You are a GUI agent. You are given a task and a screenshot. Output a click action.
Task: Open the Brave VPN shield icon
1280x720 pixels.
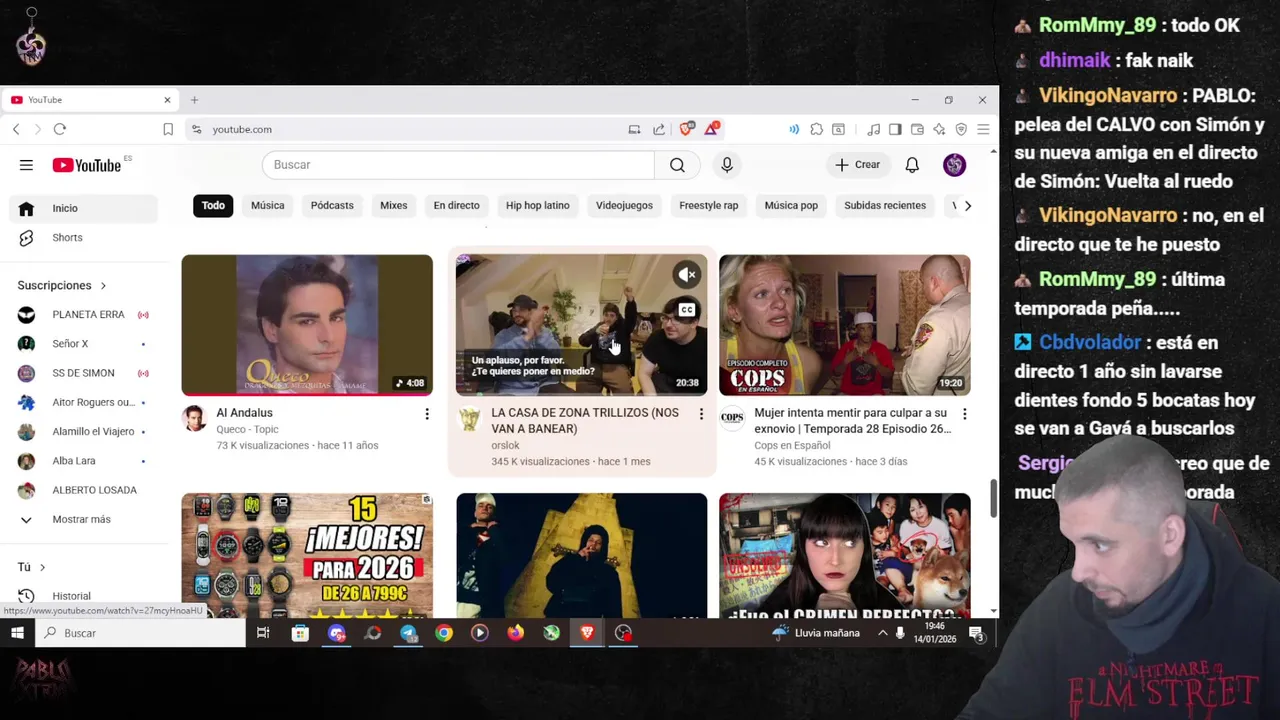point(961,129)
